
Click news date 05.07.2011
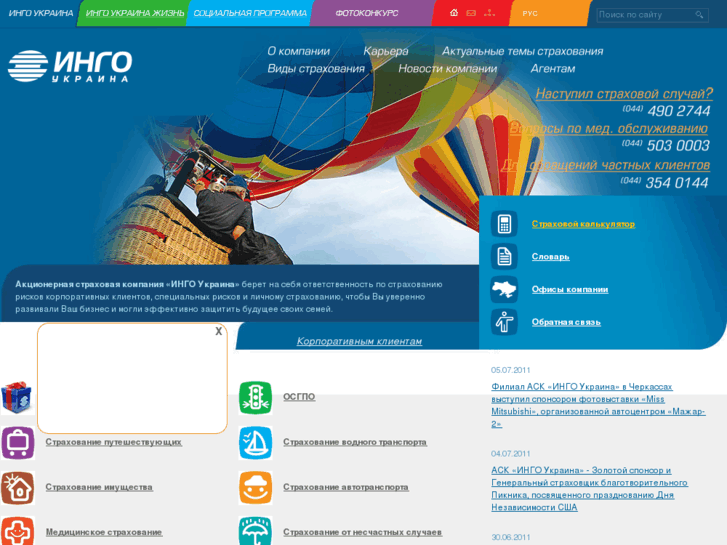pyautogui.click(x=510, y=370)
